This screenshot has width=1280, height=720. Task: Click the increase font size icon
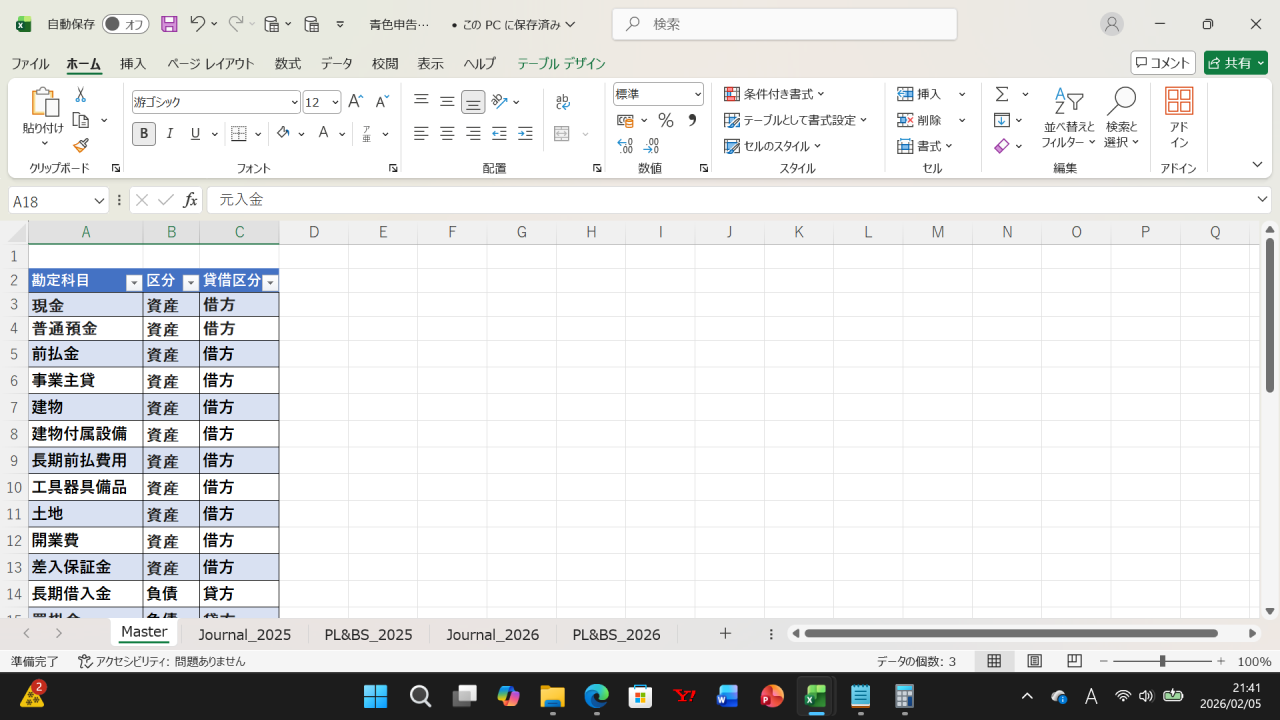coord(355,102)
